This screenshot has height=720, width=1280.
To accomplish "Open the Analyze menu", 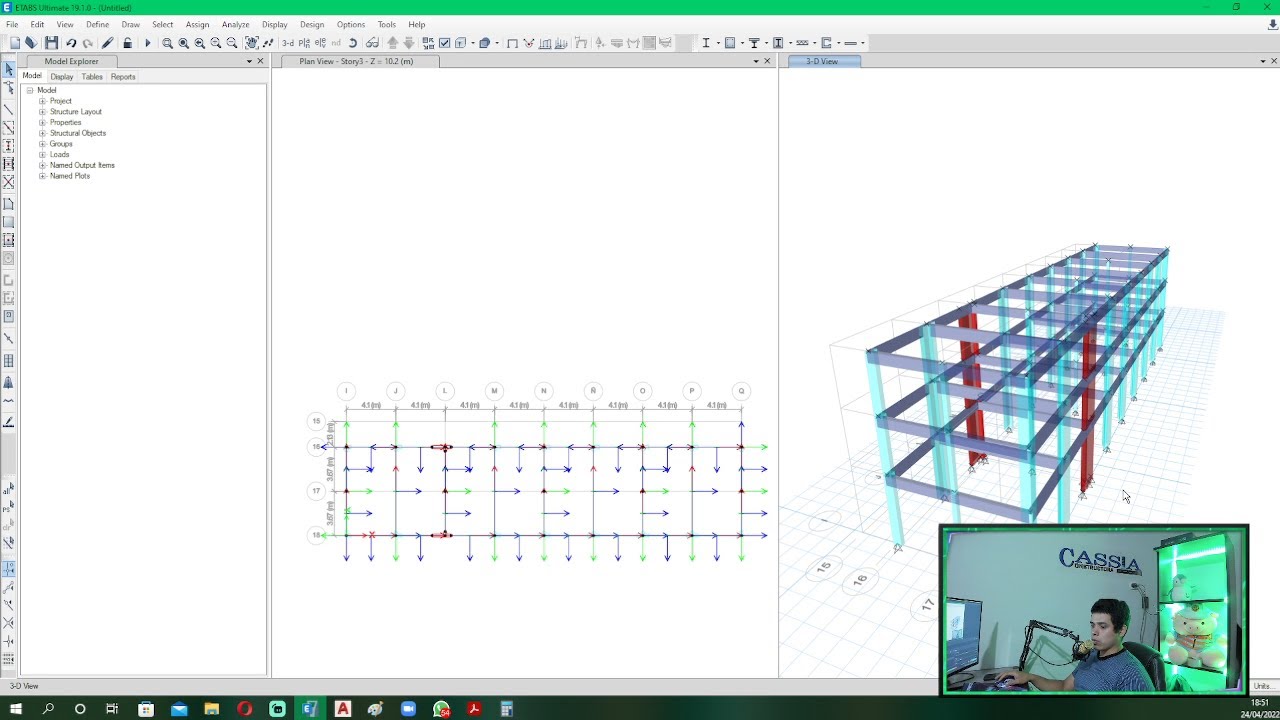I will coord(236,24).
